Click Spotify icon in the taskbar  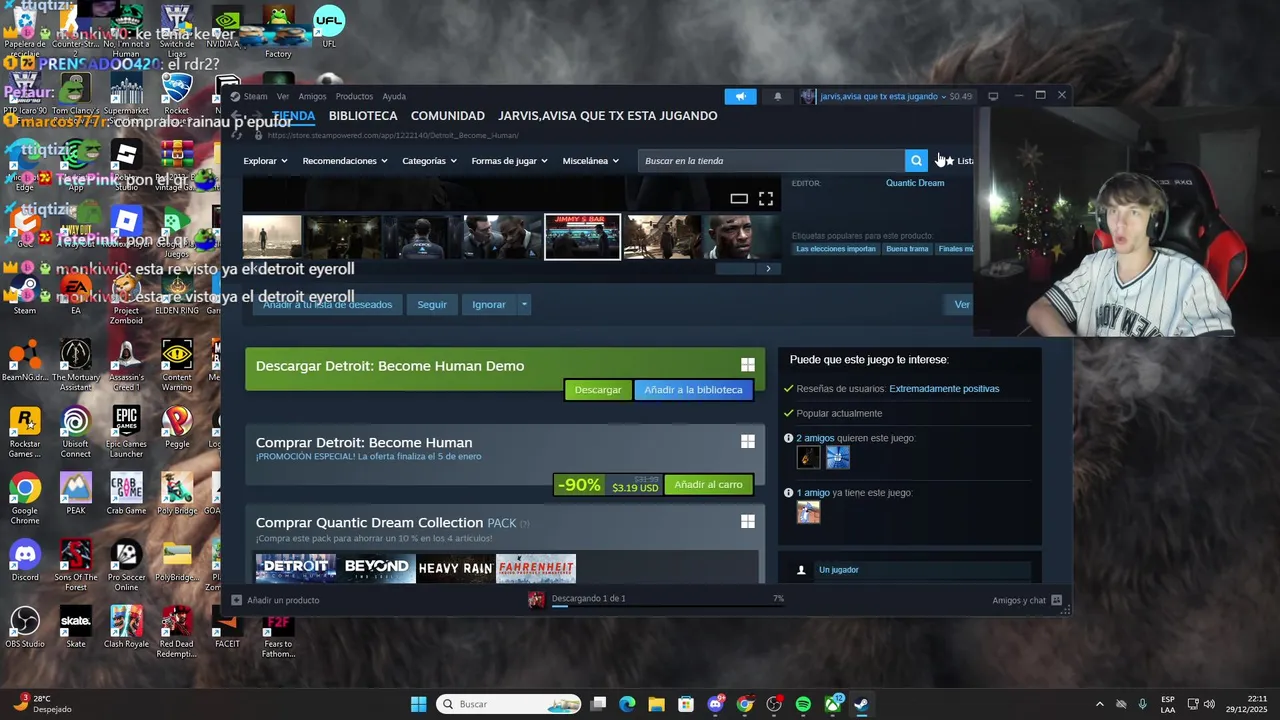[803, 704]
